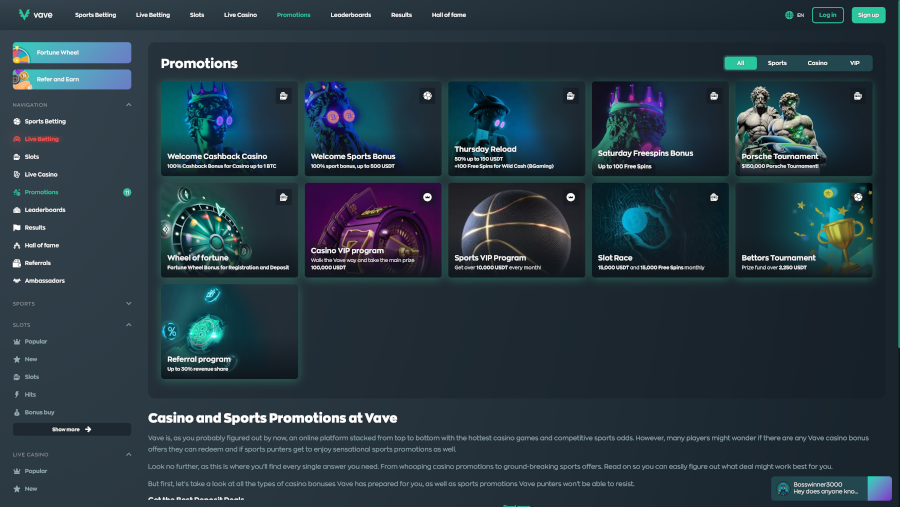Click the Slots section New star icon
The width and height of the screenshot is (900, 507).
(17, 359)
